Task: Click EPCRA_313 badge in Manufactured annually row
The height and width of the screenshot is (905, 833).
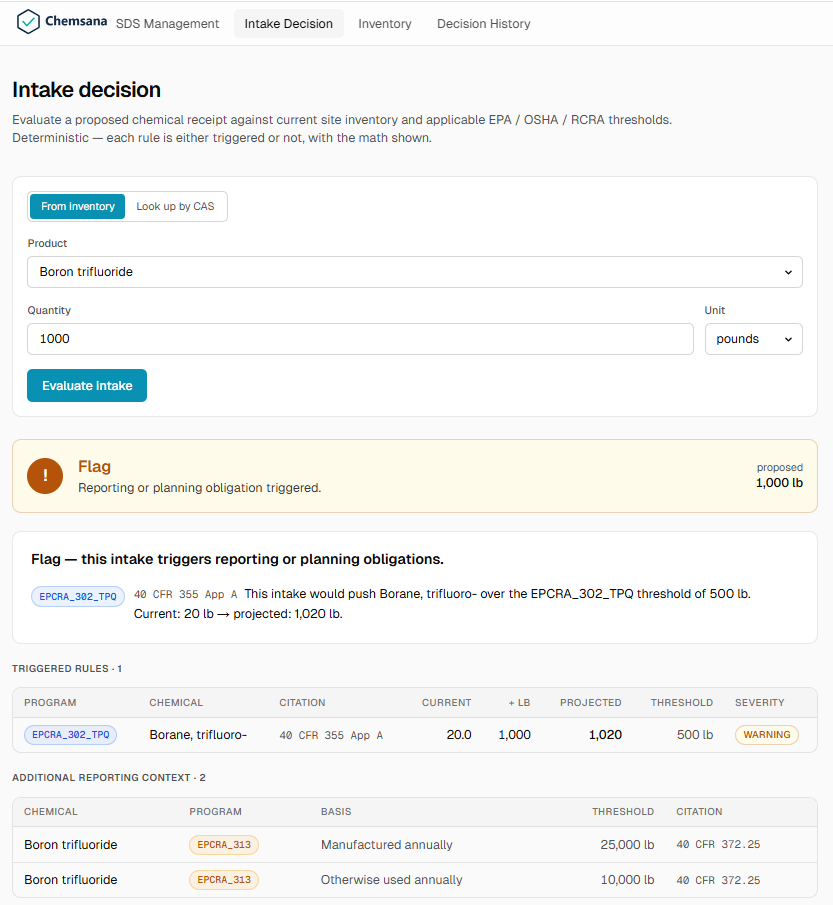Action: pos(224,844)
